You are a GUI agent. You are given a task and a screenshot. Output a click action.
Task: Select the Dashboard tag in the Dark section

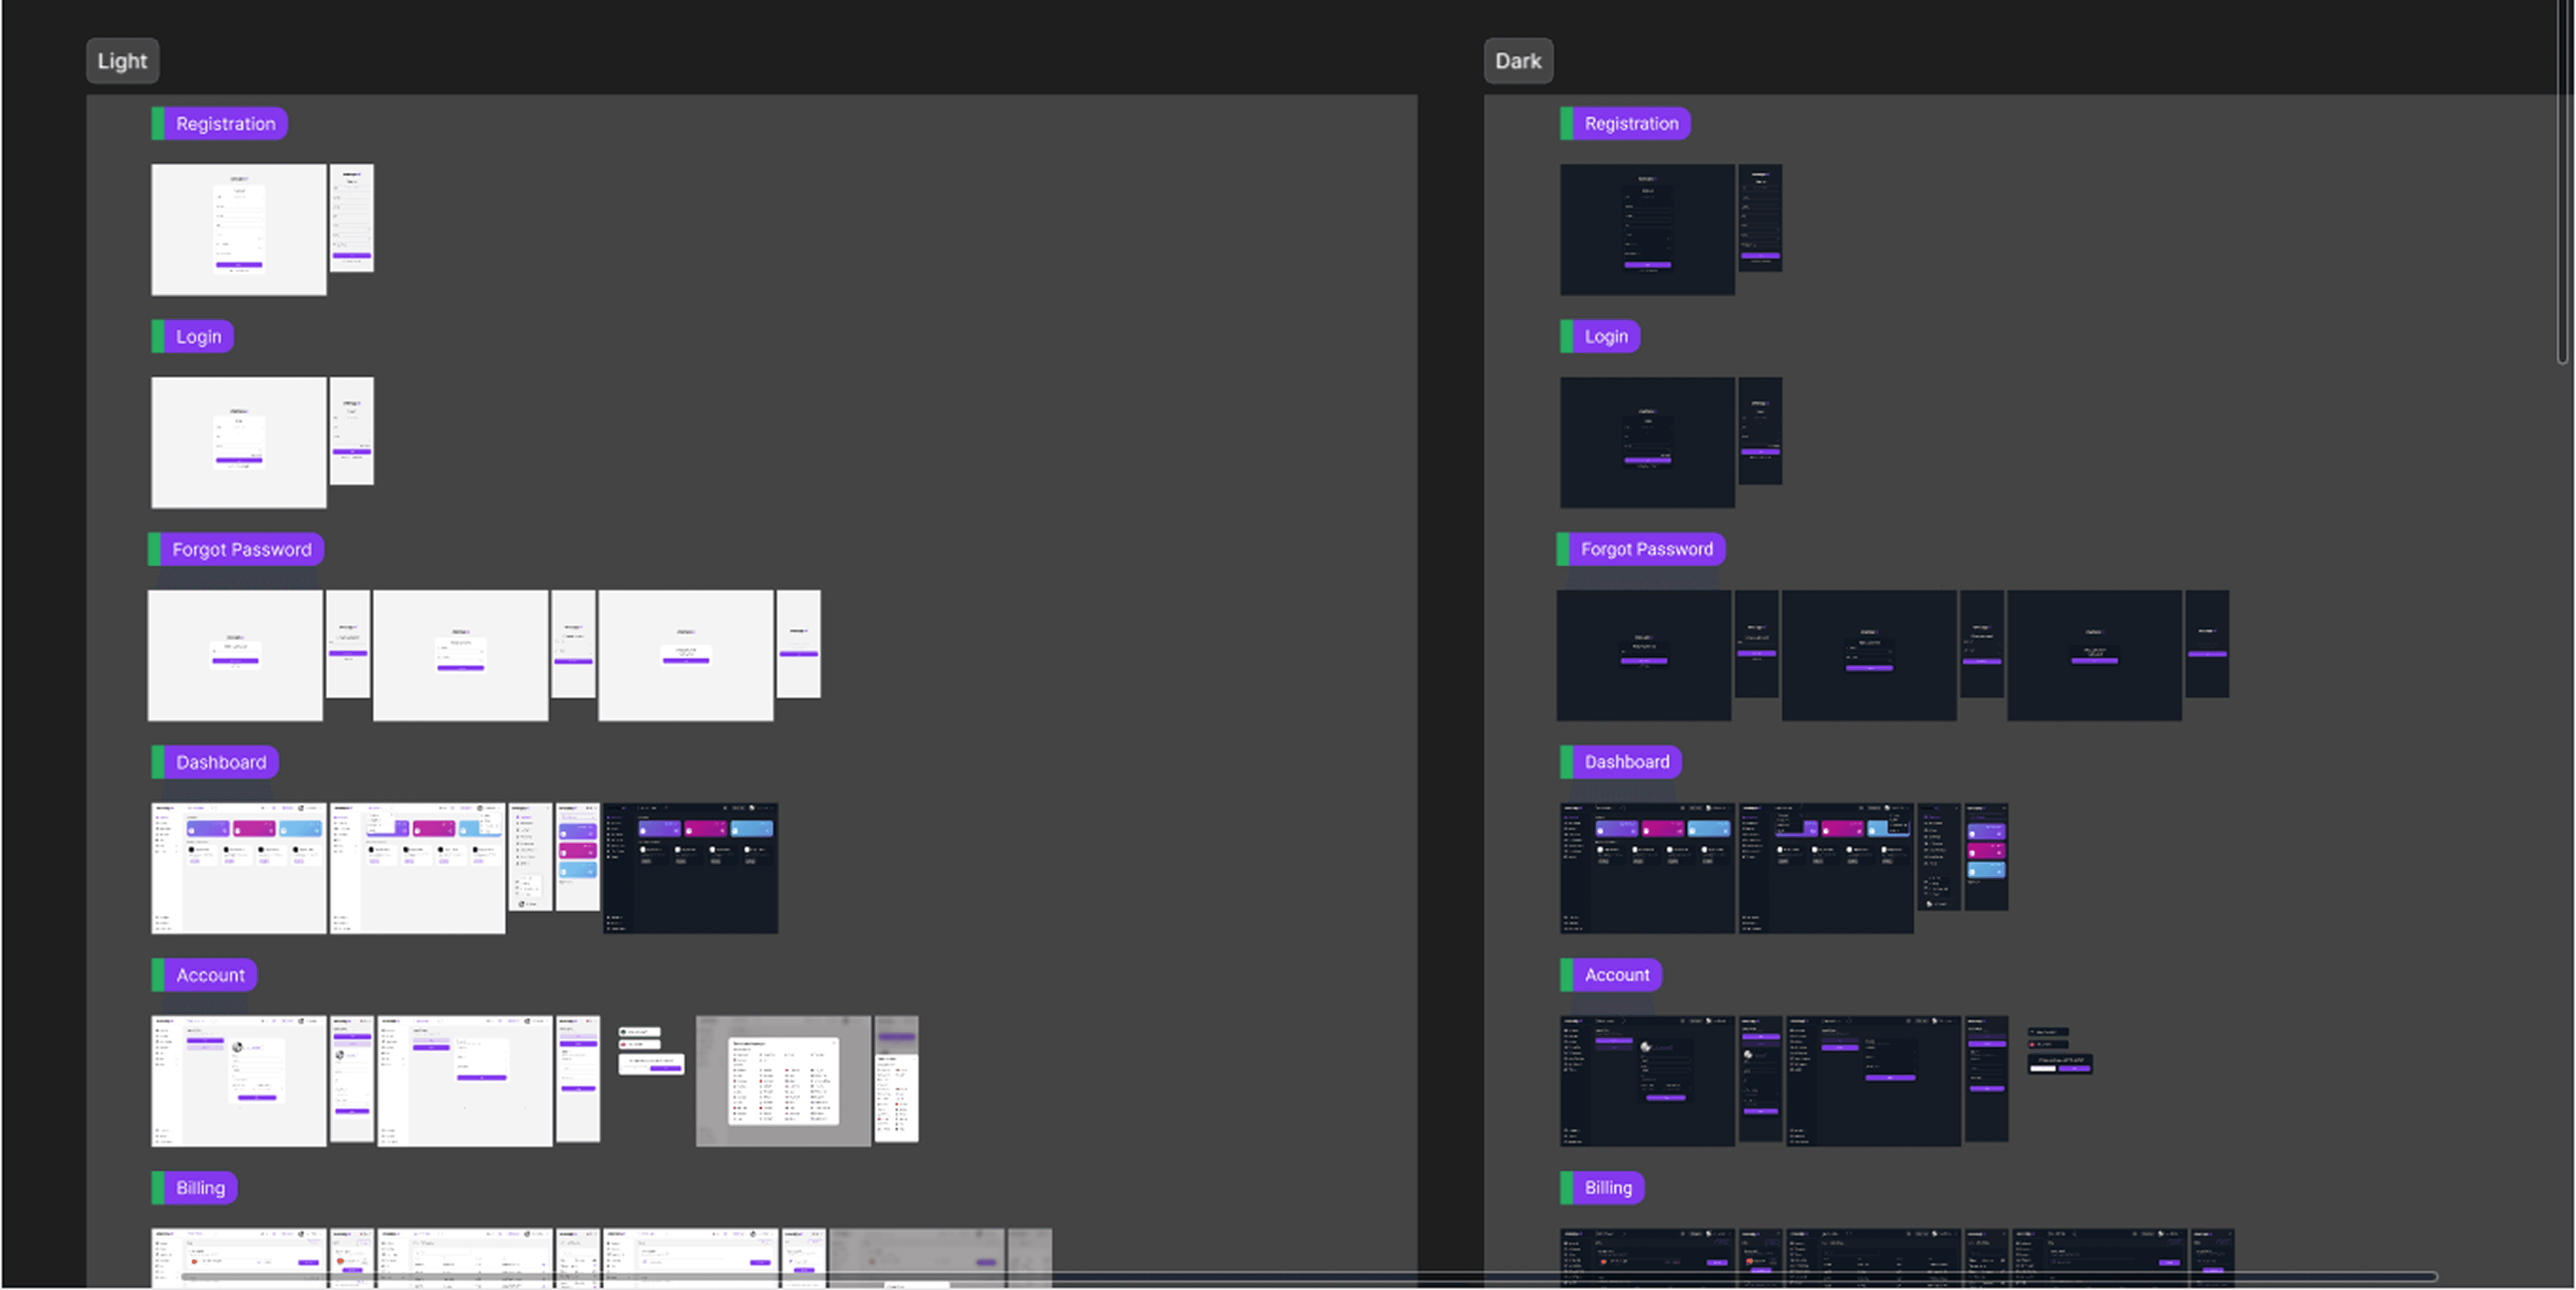(1626, 762)
